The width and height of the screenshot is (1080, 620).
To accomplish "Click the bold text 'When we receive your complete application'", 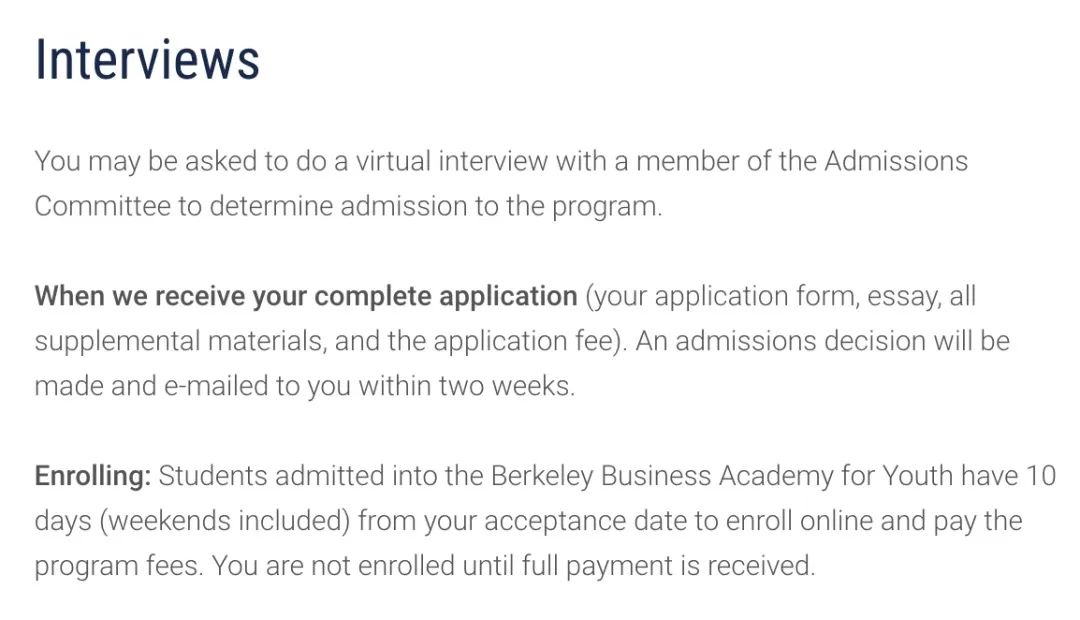I will 306,296.
